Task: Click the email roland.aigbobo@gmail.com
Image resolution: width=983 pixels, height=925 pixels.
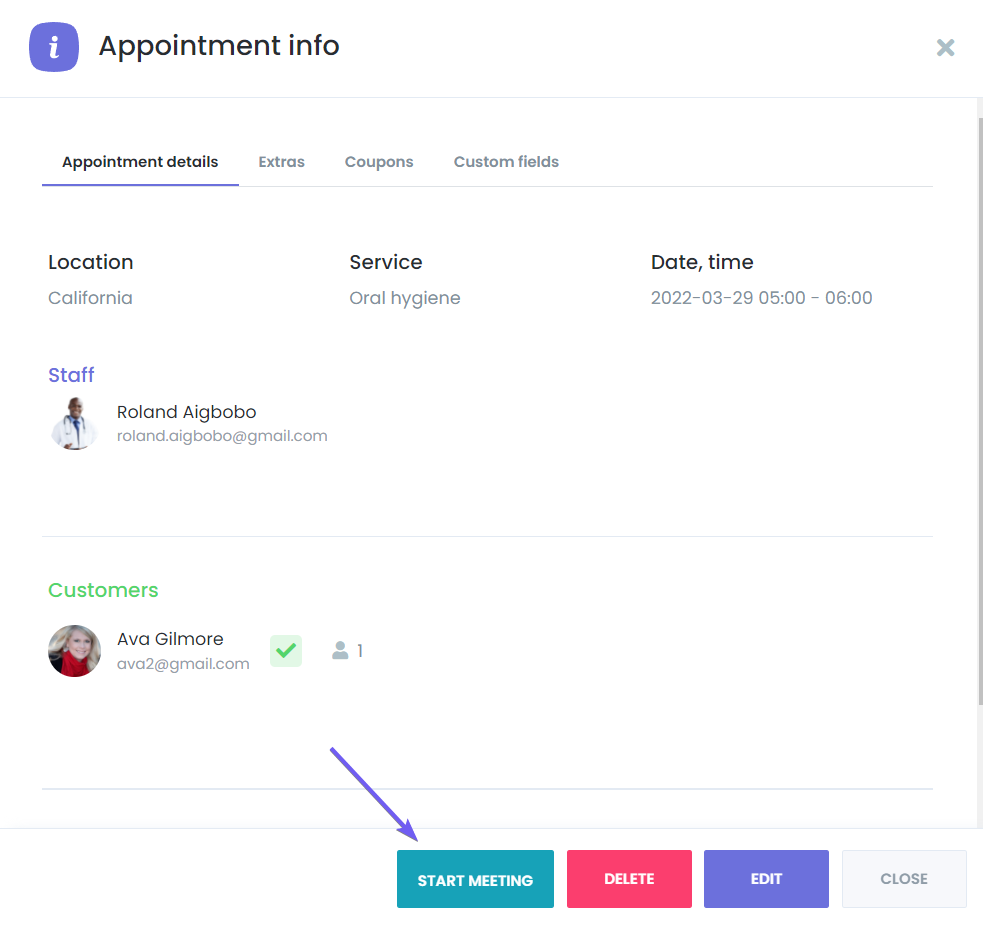Action: point(222,435)
